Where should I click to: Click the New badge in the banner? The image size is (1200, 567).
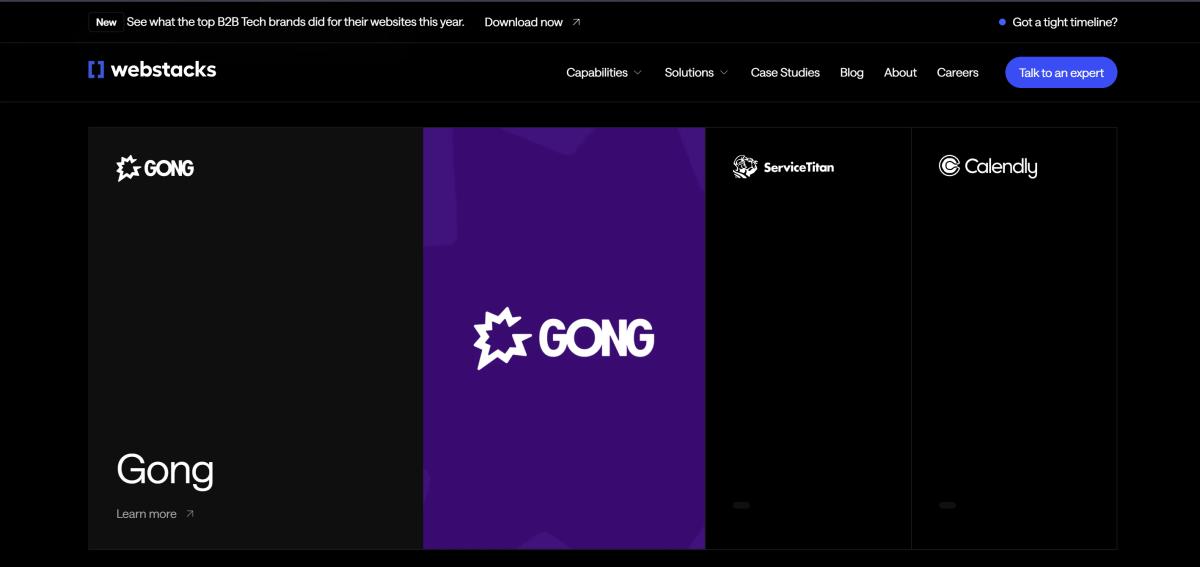tap(106, 22)
